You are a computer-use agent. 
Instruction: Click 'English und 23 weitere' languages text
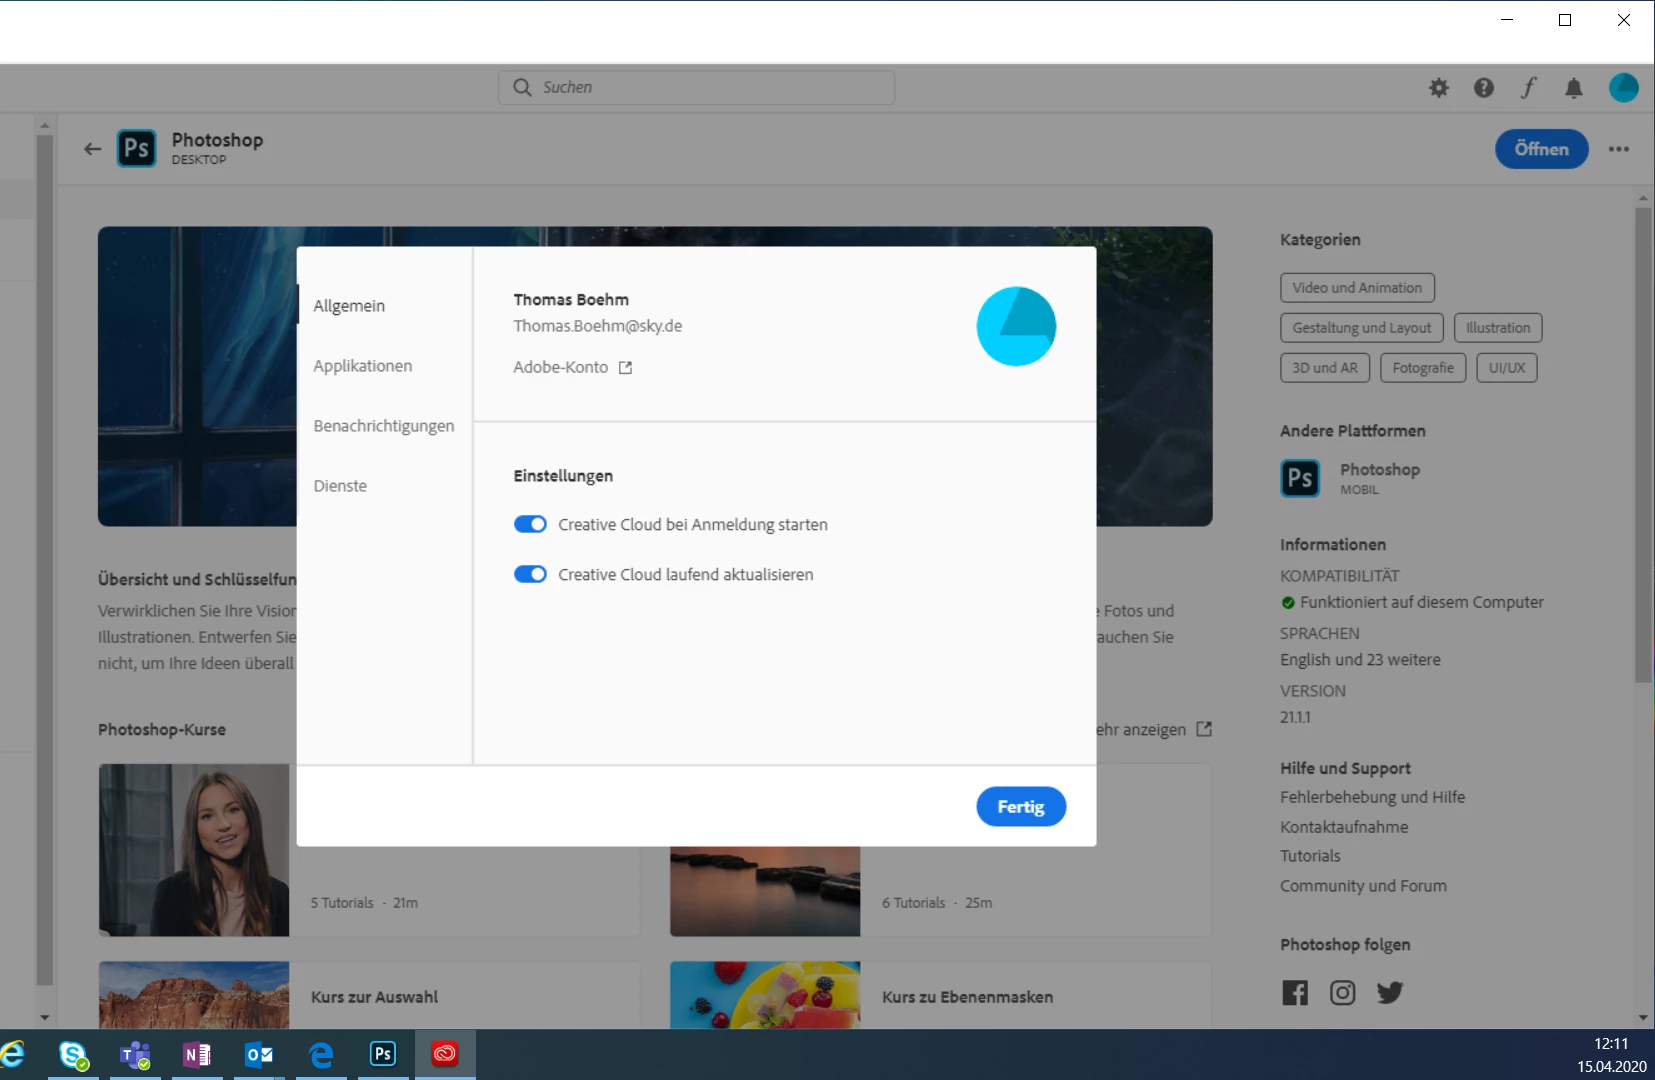tap(1360, 660)
